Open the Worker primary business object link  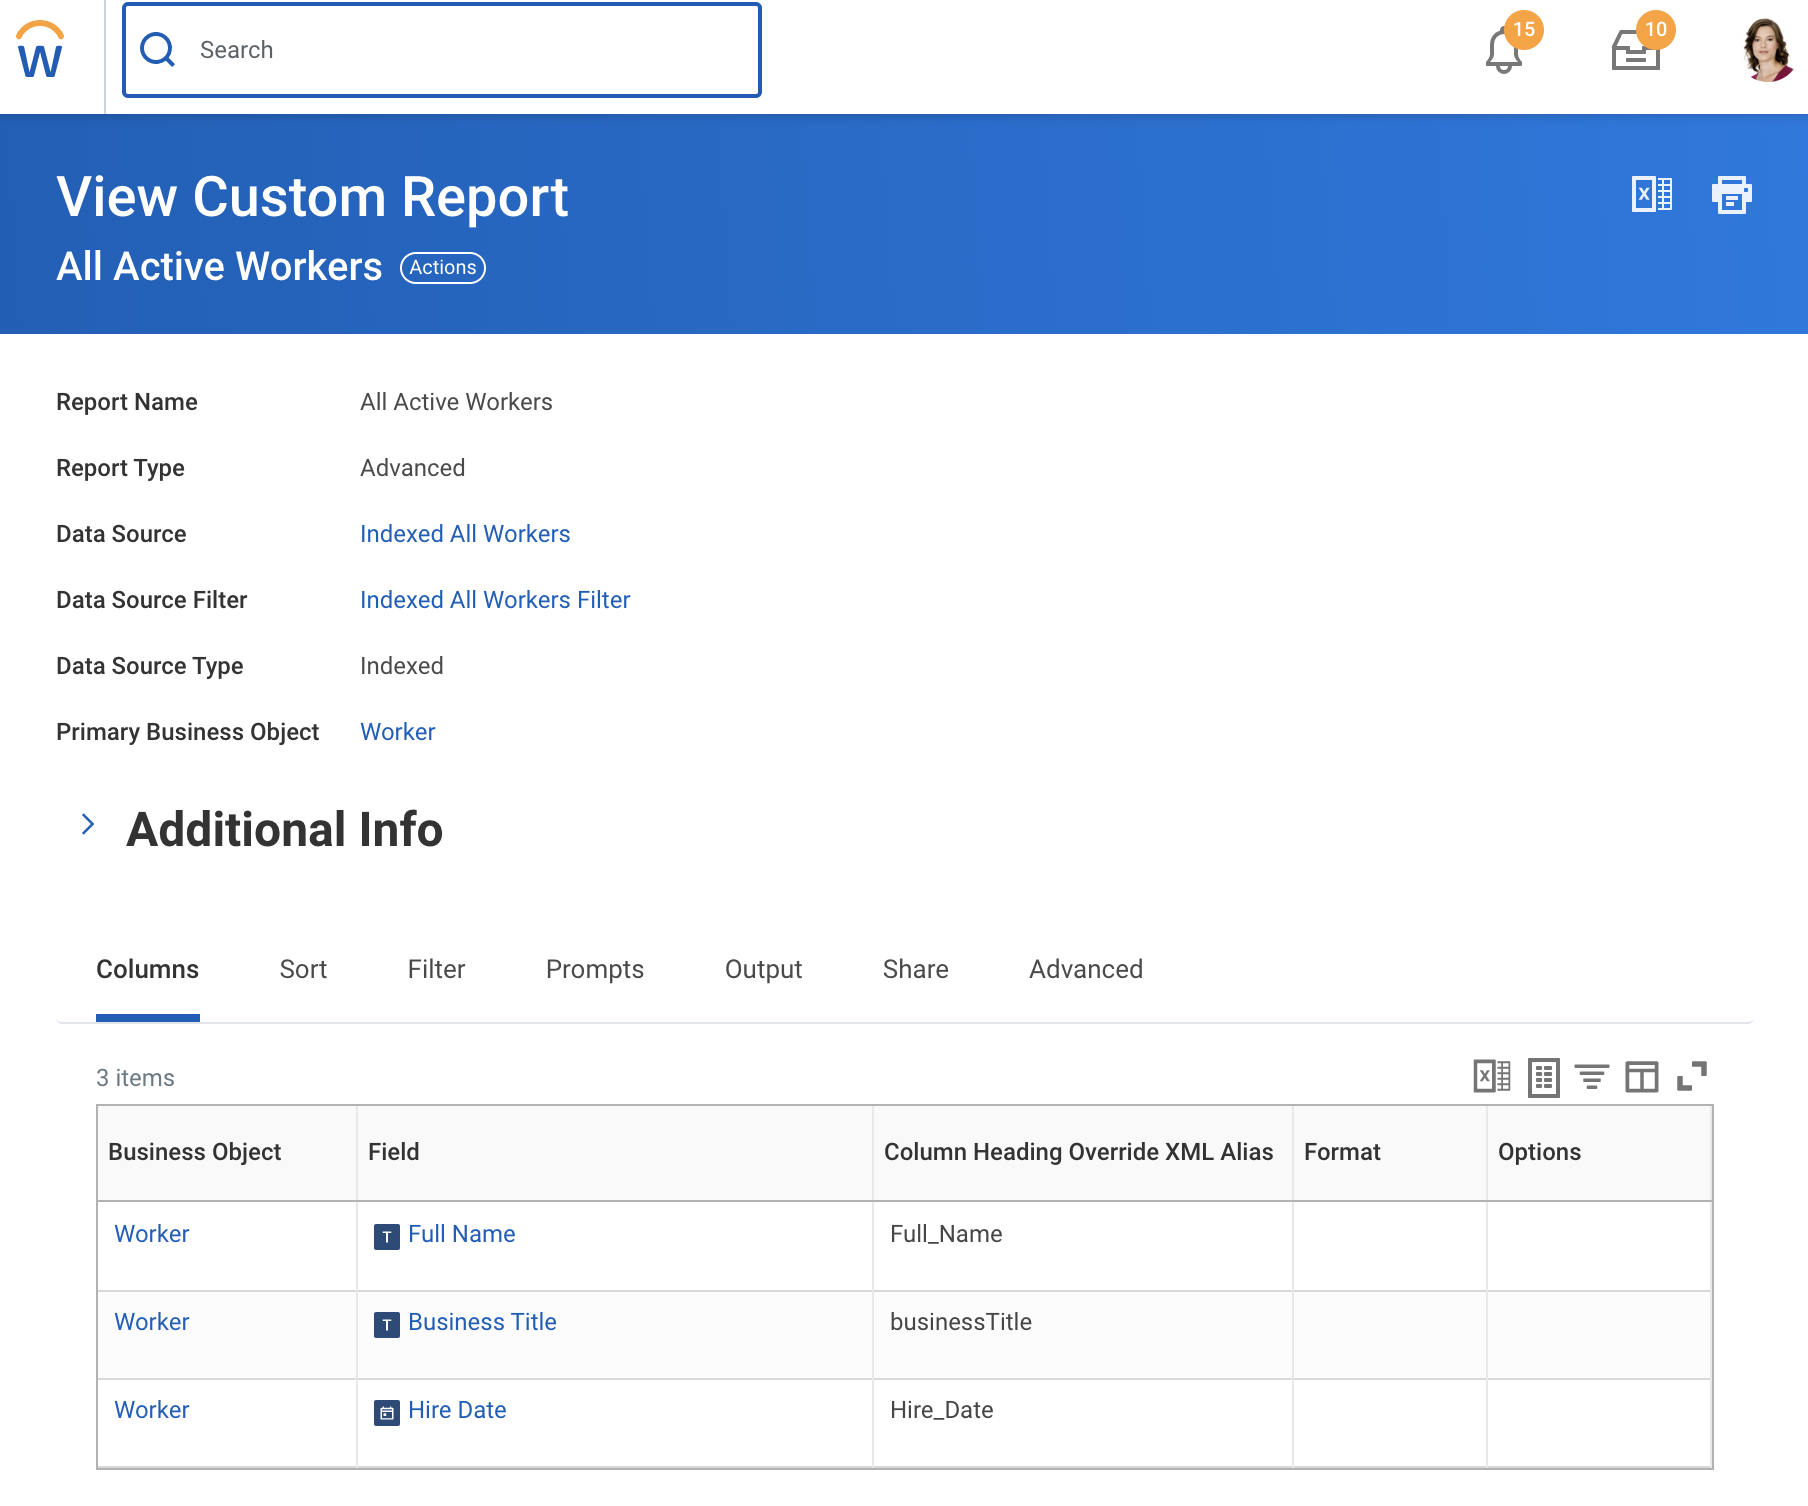pos(397,731)
